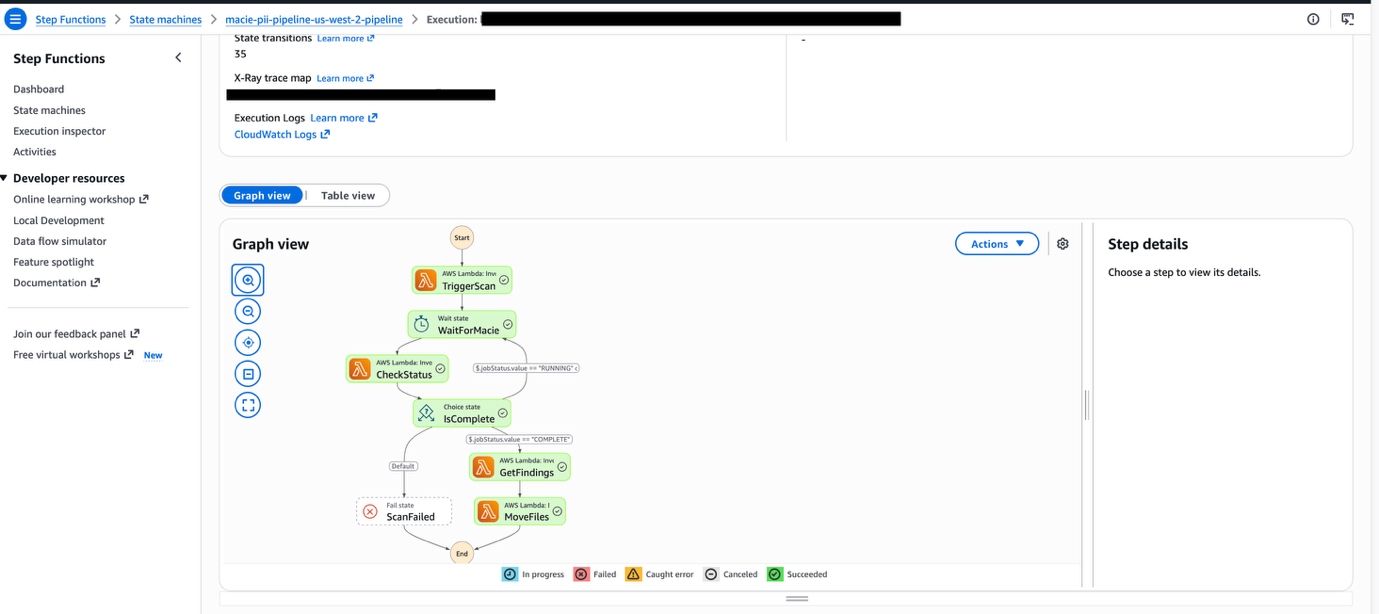Click Learn more next to State transitions
Screen dimensions: 1379x614
click(x=345, y=38)
